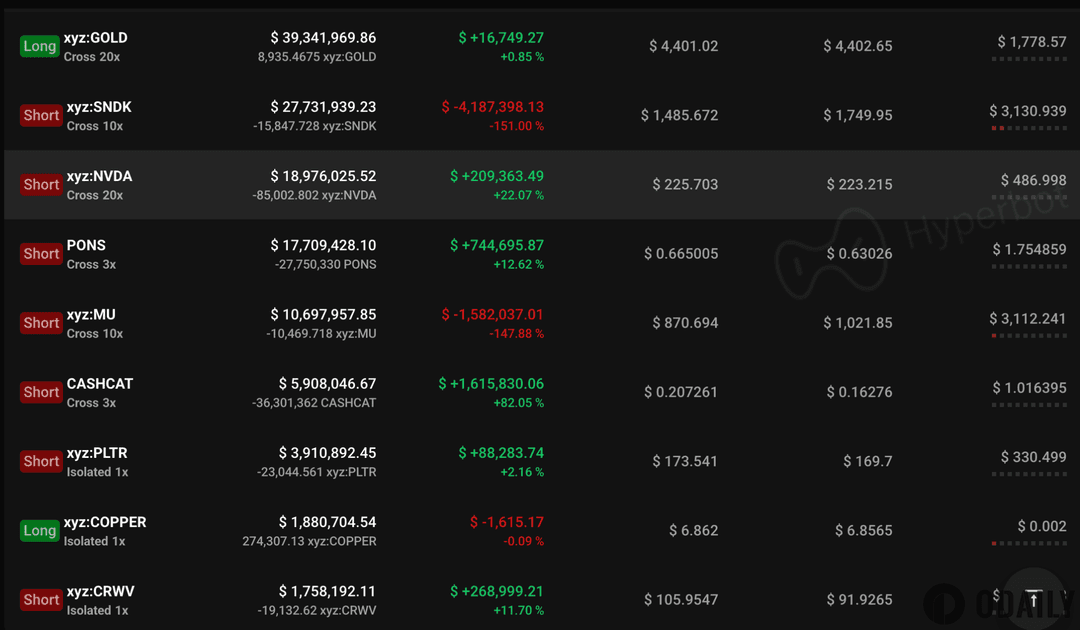Click the price $ 4,402.65
This screenshot has width=1080, height=630.
pyautogui.click(x=858, y=46)
